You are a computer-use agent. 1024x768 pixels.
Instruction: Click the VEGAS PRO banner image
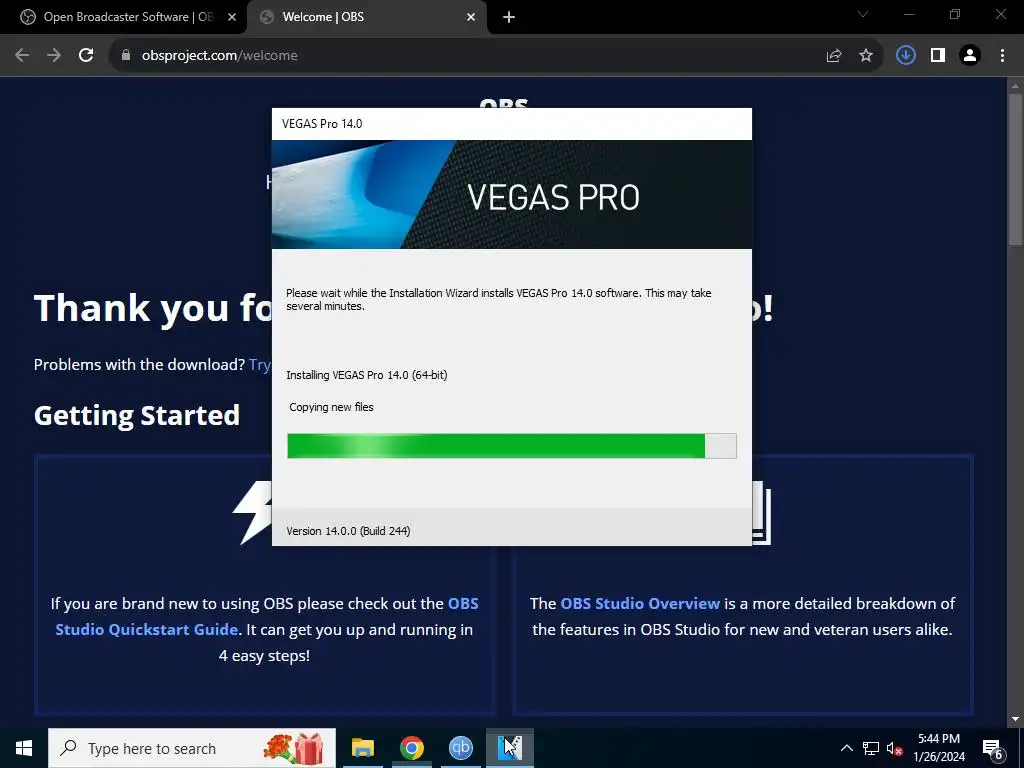tap(512, 195)
